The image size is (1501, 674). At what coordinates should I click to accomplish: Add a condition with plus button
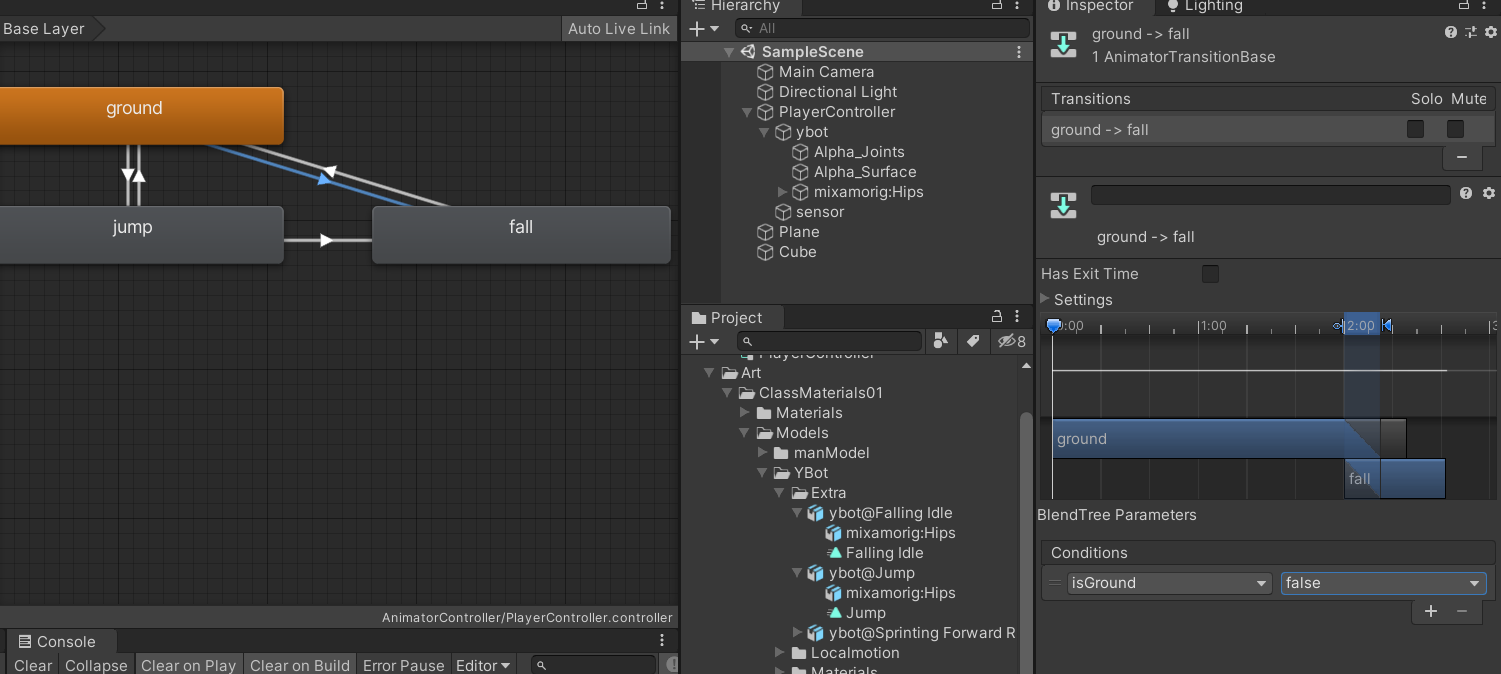[1431, 611]
